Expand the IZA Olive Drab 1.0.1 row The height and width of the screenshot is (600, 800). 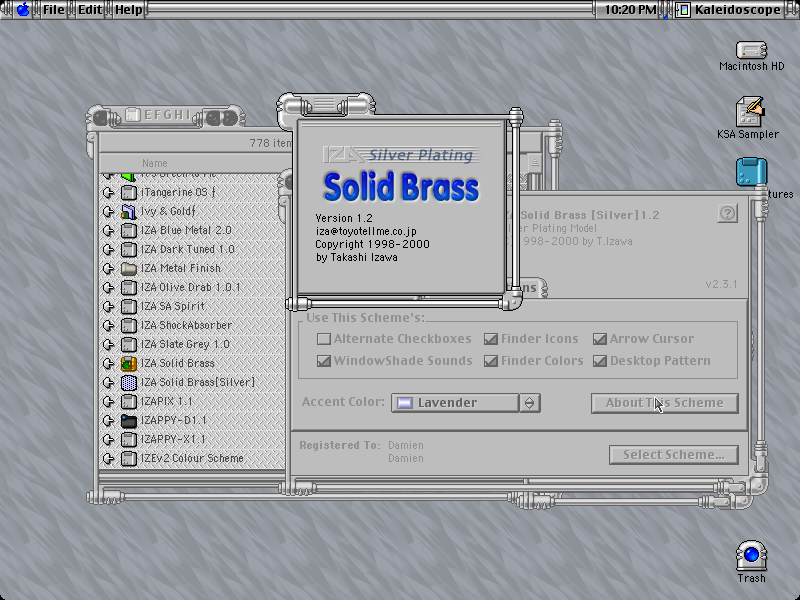[x=108, y=287]
